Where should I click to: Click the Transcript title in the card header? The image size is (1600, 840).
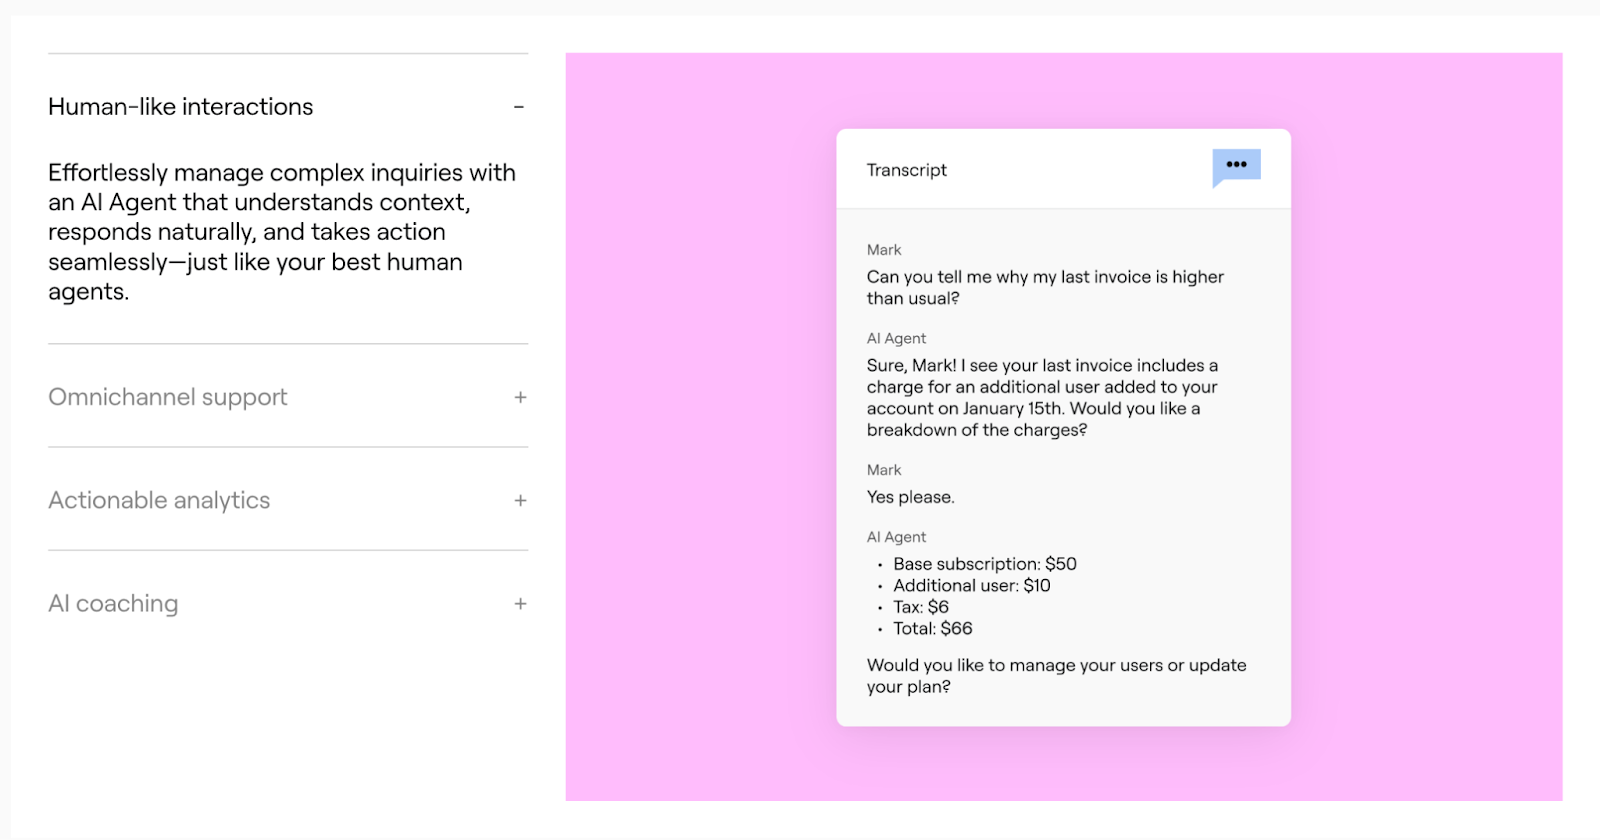click(x=906, y=170)
